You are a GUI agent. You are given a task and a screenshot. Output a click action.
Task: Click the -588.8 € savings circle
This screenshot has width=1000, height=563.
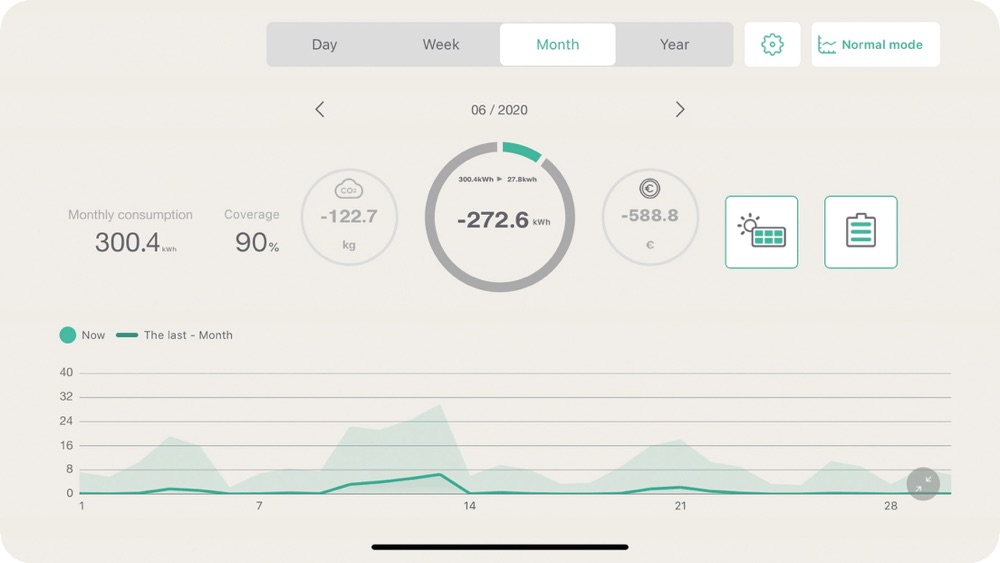(650, 217)
